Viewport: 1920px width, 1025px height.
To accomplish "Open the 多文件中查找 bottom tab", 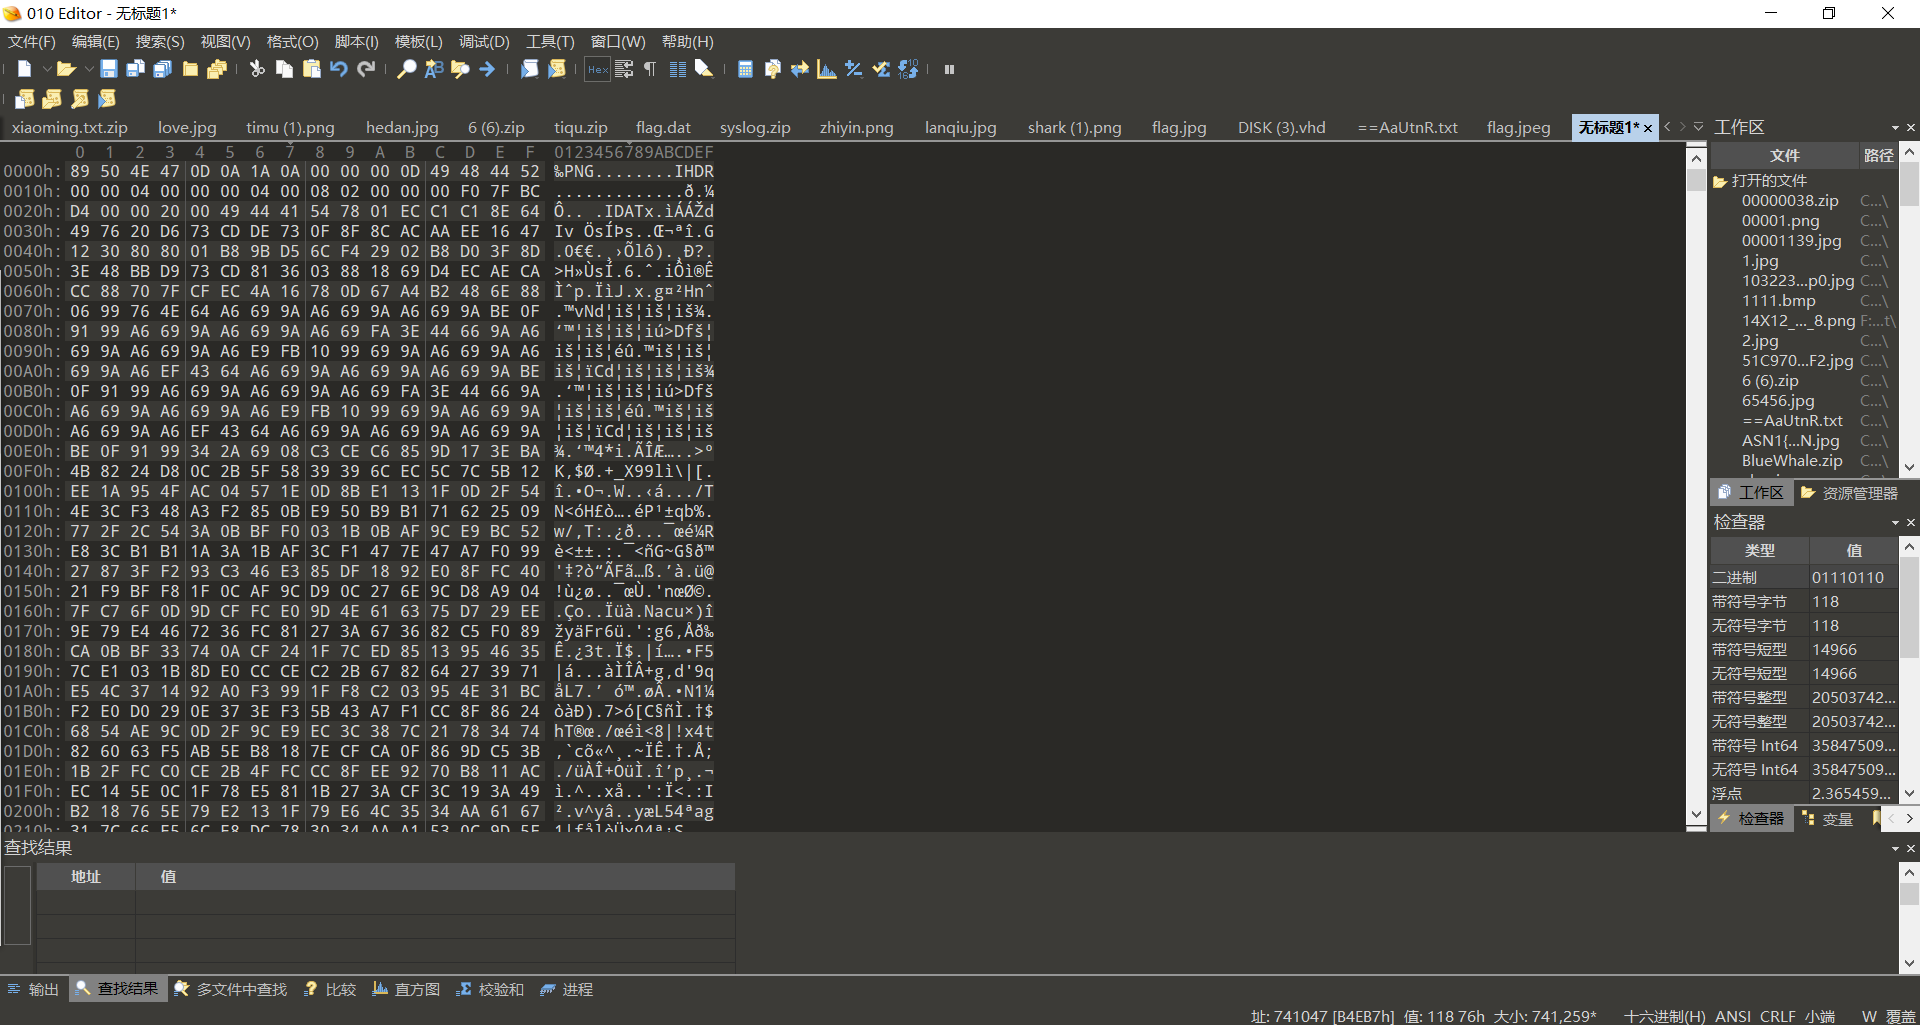I will (x=231, y=989).
